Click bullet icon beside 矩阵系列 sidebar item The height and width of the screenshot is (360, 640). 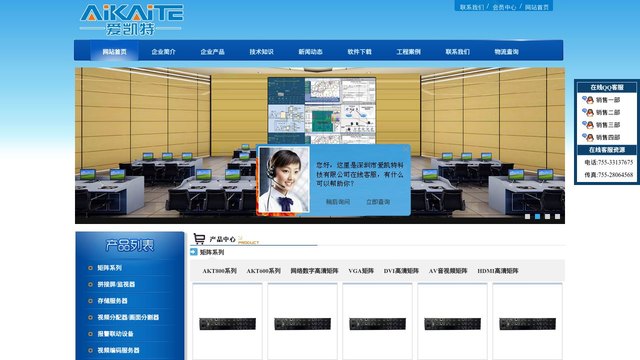pos(90,268)
